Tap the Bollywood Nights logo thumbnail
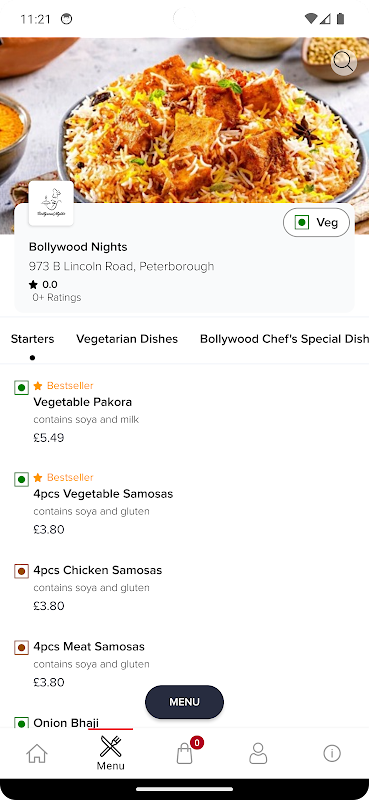The height and width of the screenshot is (800, 369). (x=51, y=204)
